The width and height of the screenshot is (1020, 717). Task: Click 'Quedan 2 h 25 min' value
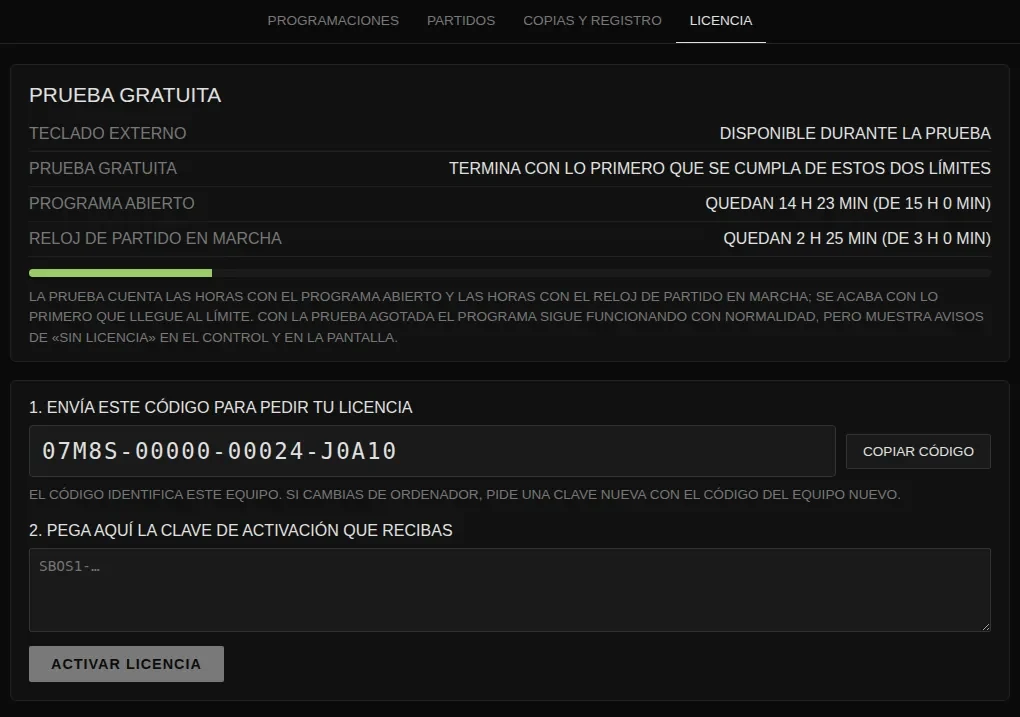857,239
